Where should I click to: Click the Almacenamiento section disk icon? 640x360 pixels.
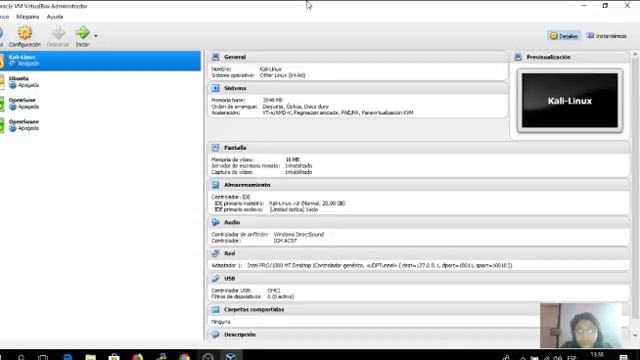click(216, 185)
